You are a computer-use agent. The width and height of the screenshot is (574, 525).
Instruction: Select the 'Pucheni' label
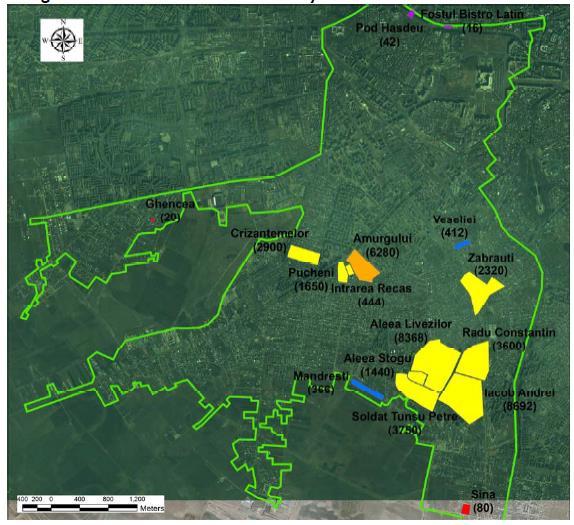coord(311,273)
